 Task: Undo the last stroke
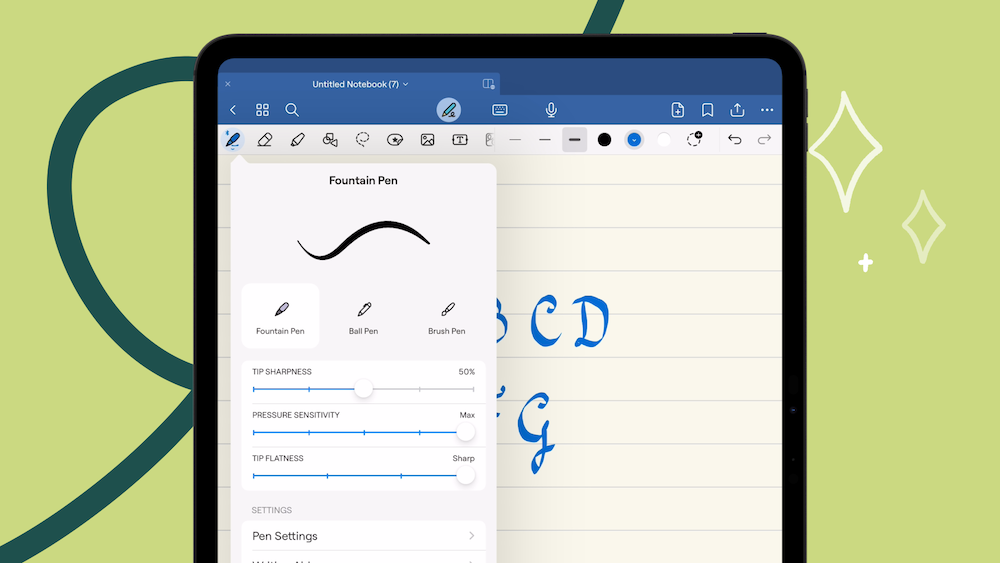pyautogui.click(x=735, y=140)
